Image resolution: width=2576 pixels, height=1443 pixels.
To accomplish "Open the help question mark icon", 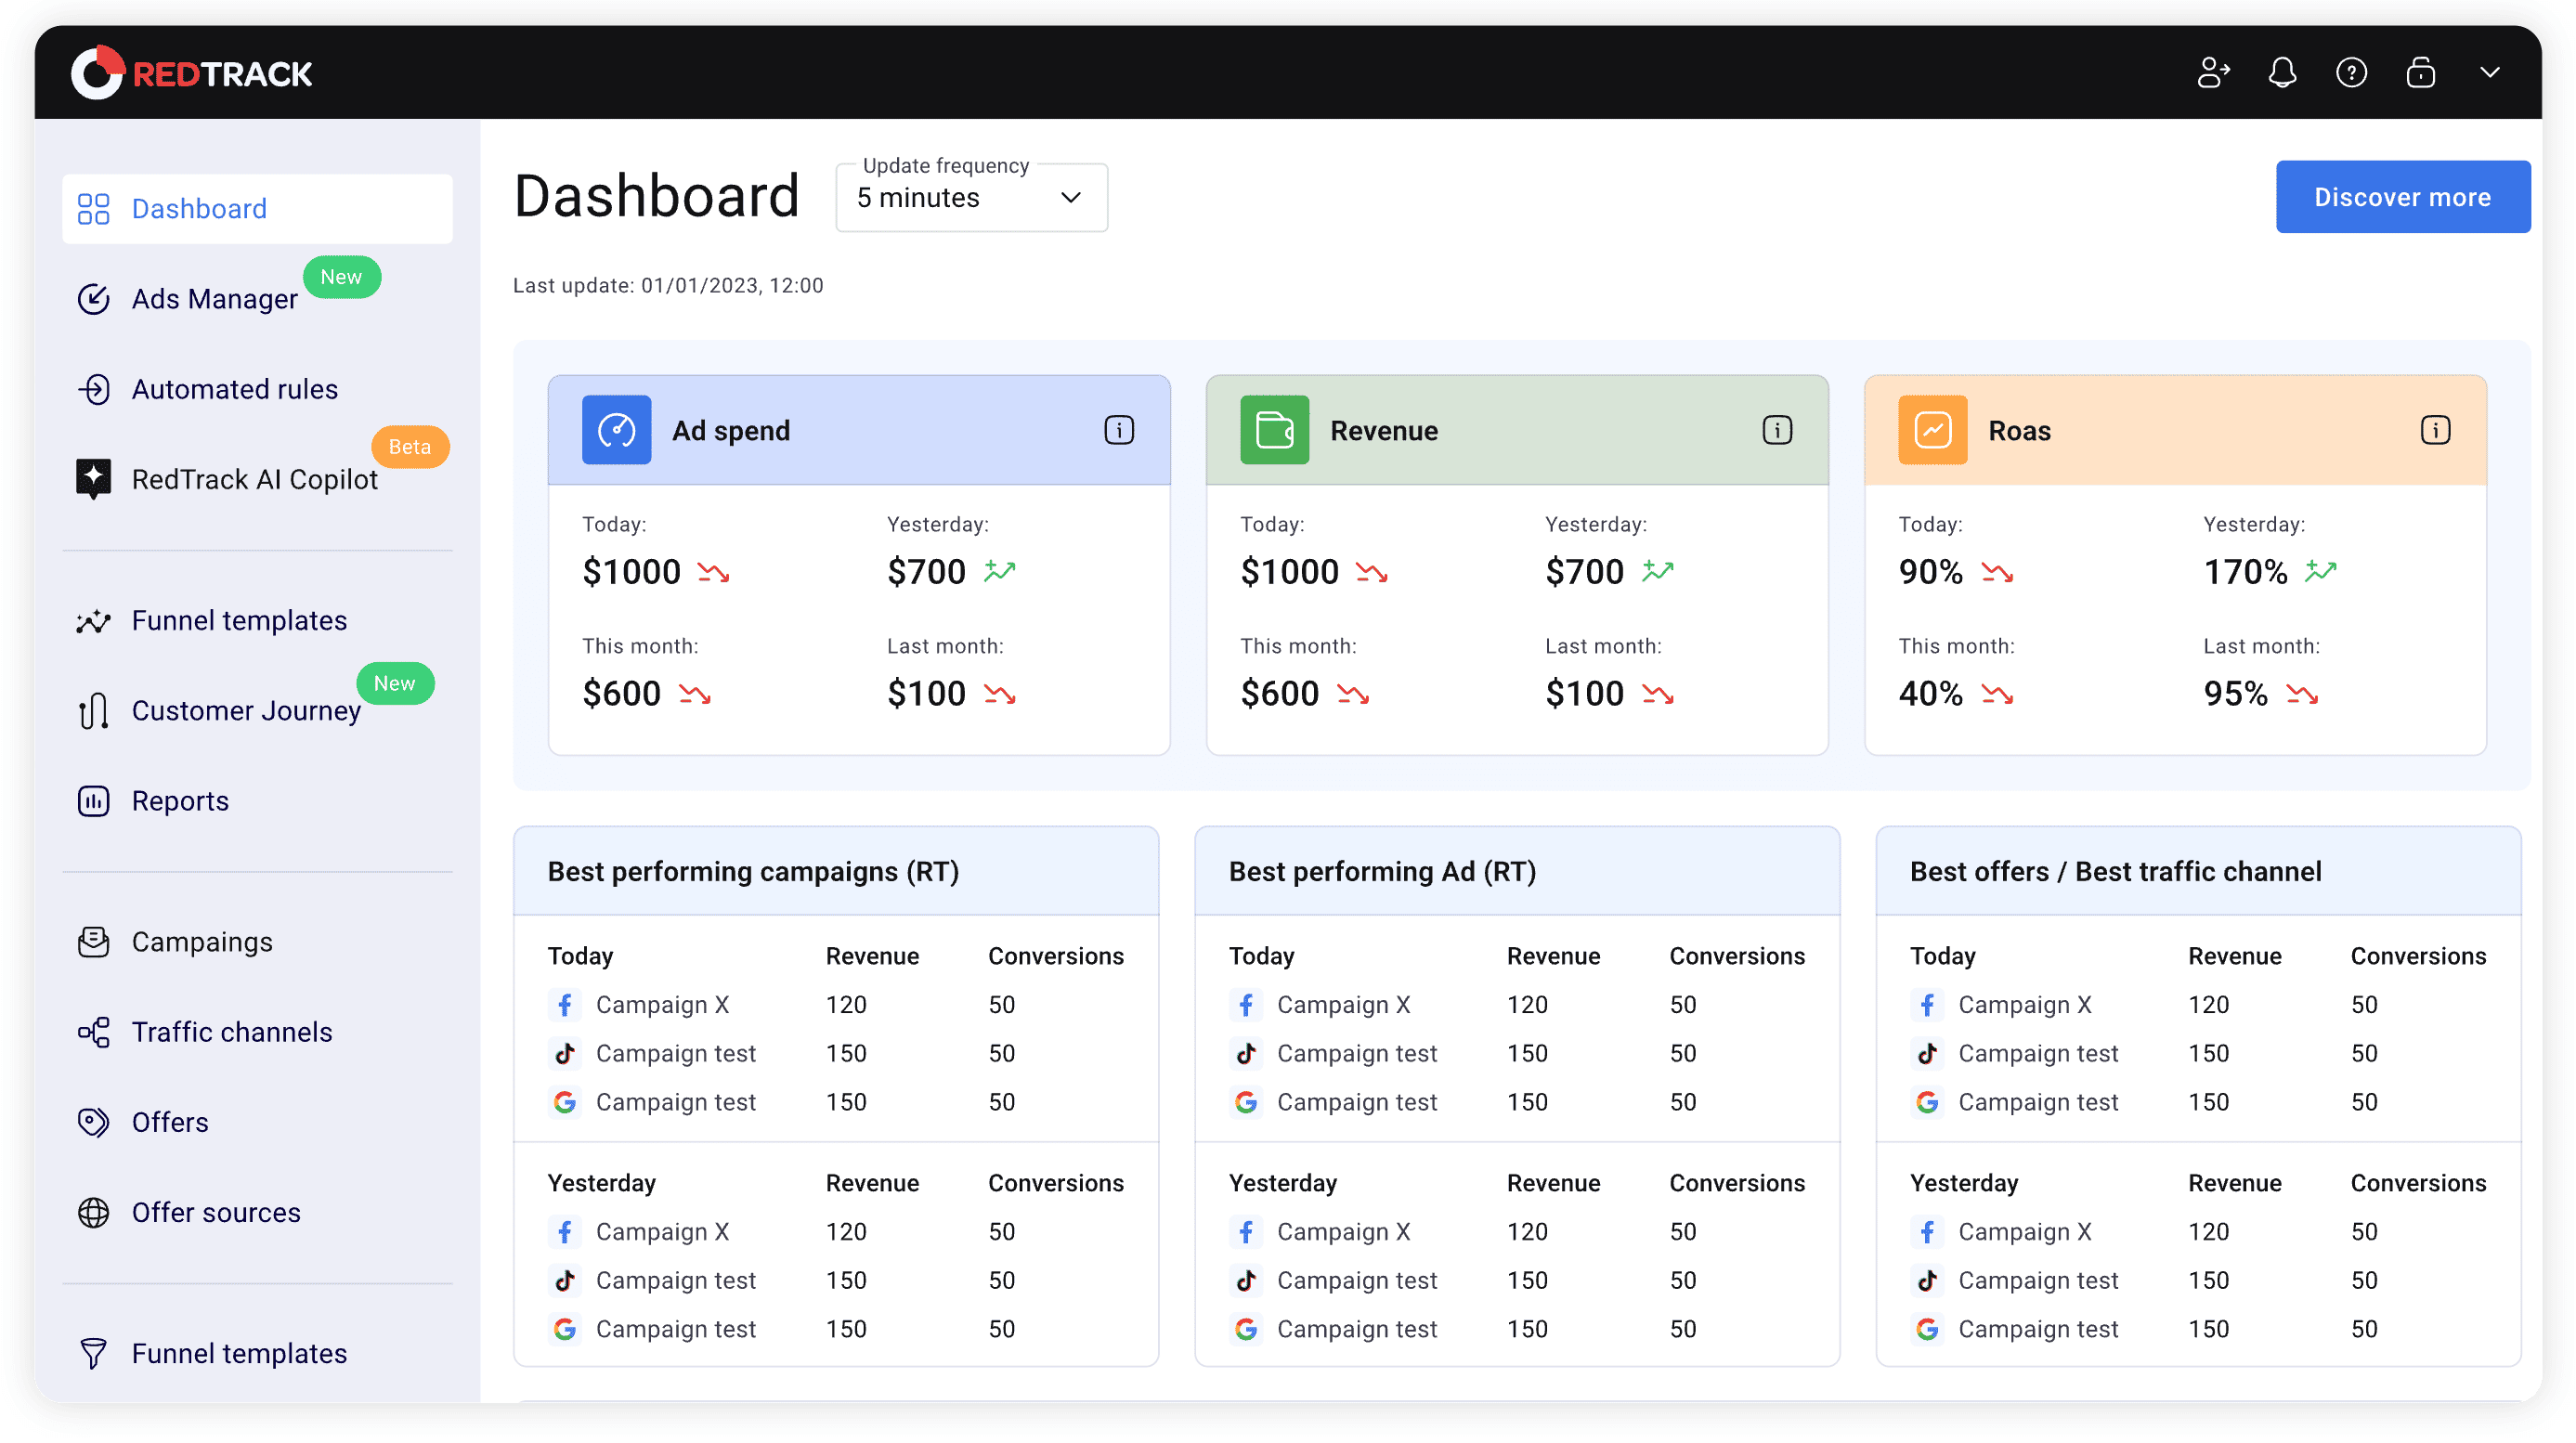I will [x=2351, y=73].
